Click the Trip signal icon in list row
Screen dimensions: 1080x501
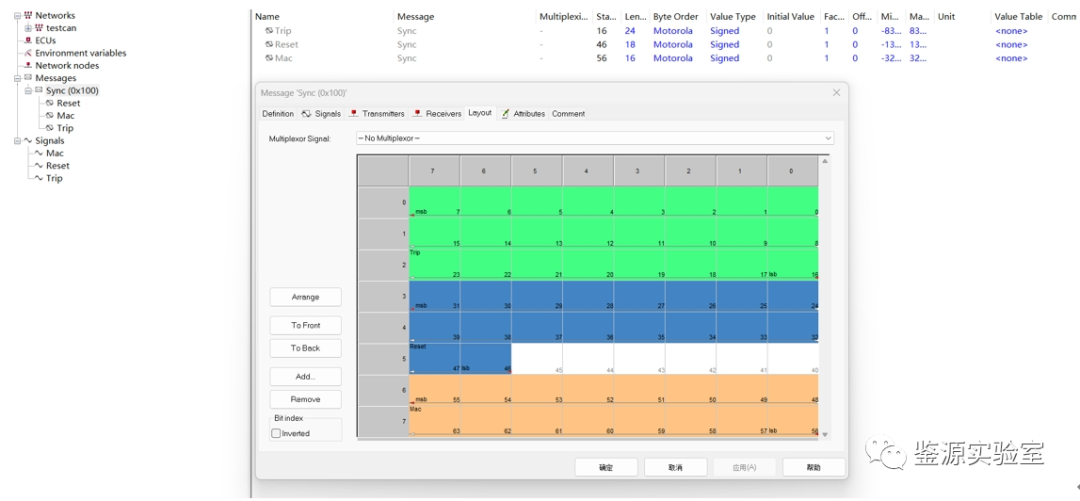tap(269, 31)
